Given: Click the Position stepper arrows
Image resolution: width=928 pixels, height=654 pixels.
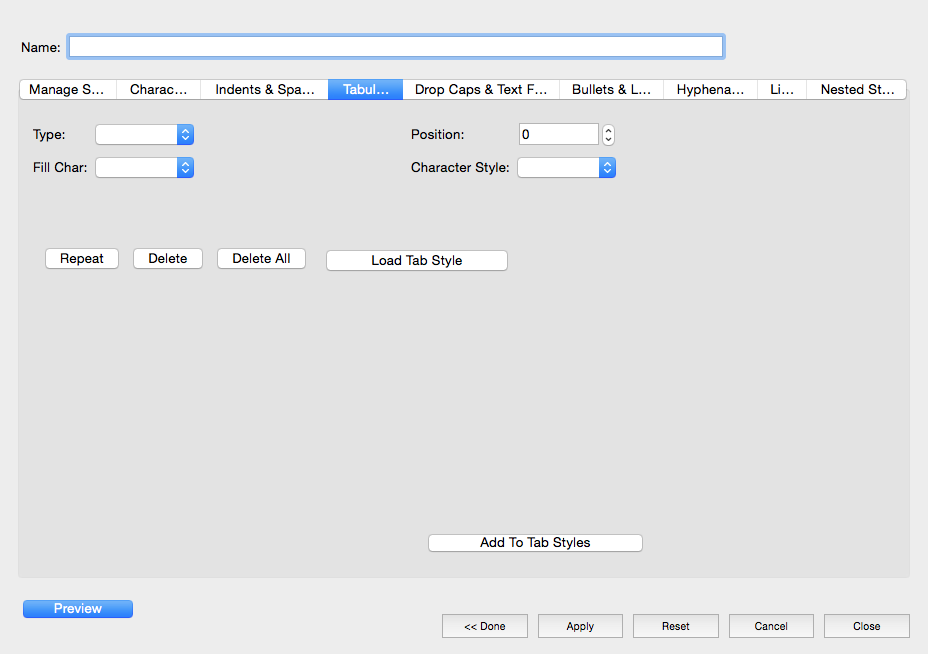Looking at the screenshot, I should 608,135.
